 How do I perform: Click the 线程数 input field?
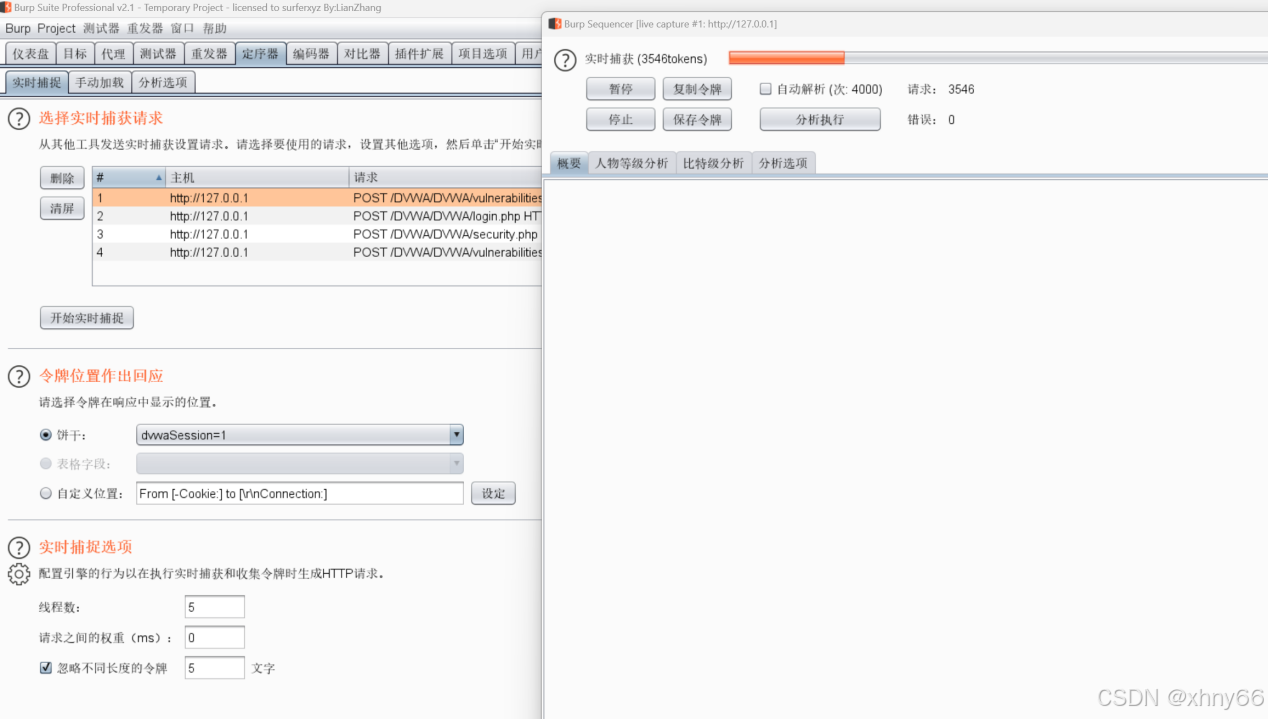[215, 607]
